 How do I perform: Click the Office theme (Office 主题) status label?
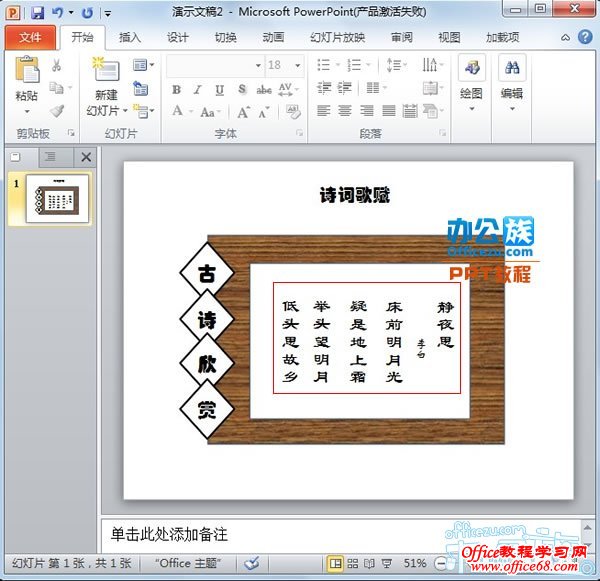point(189,563)
